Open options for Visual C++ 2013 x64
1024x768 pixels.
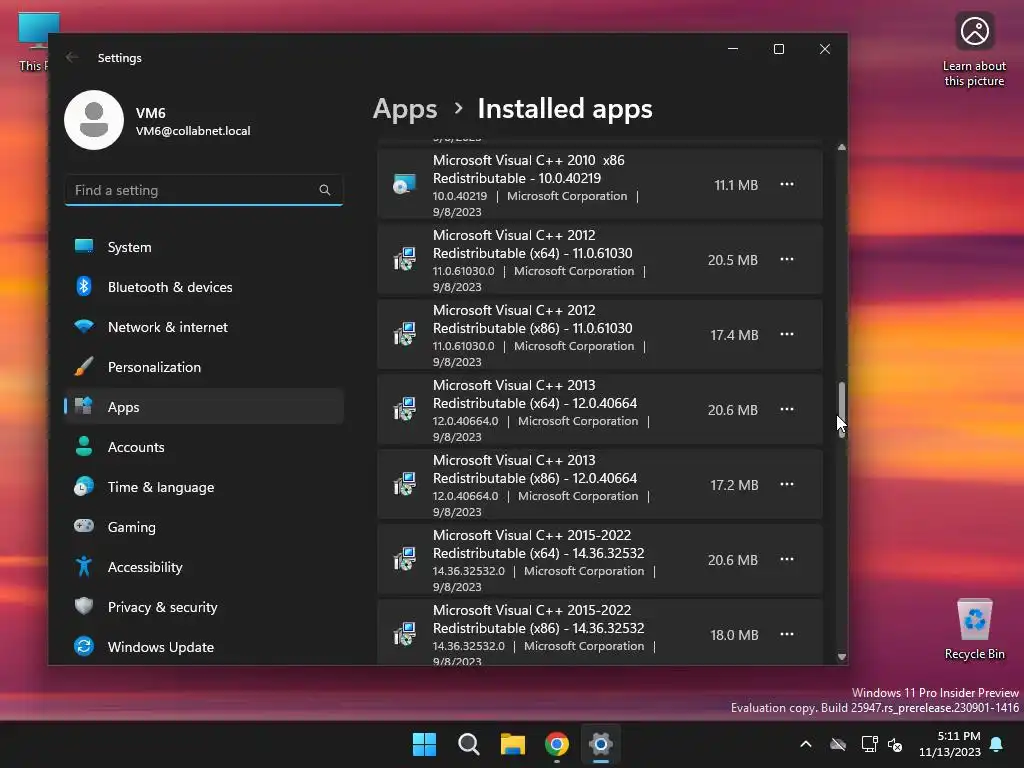pos(787,409)
